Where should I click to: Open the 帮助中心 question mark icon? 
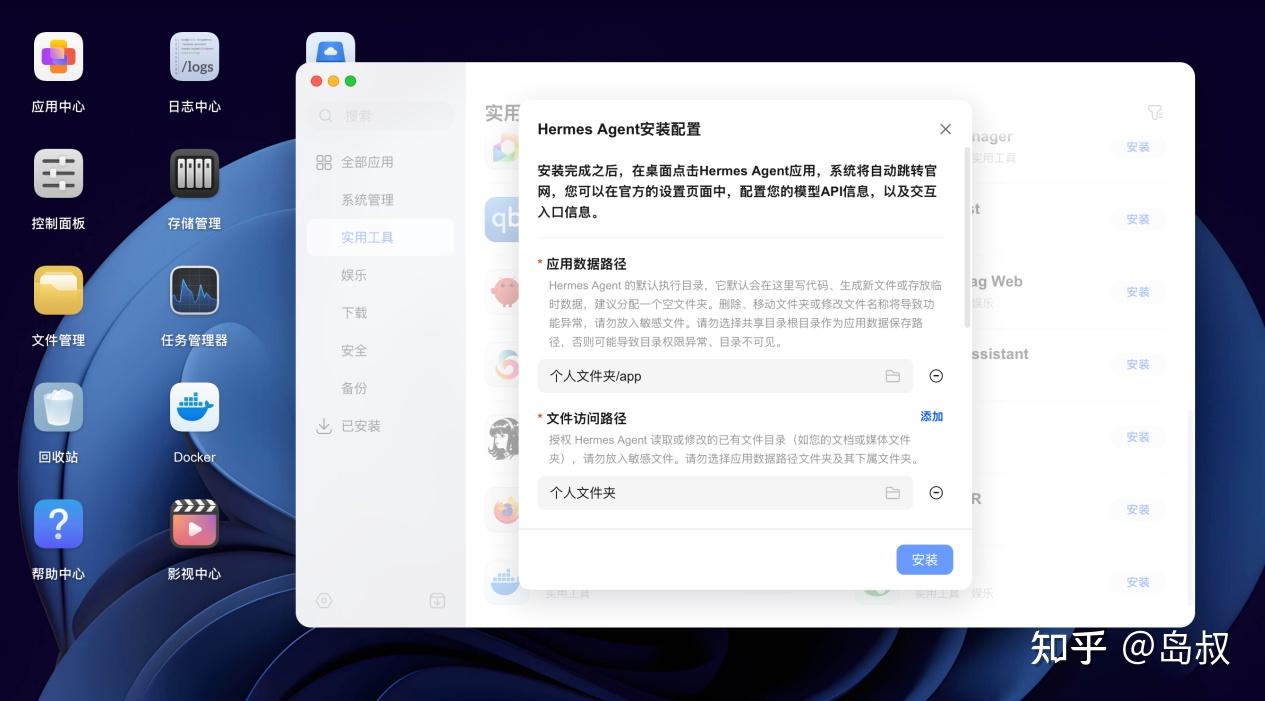coord(58,525)
